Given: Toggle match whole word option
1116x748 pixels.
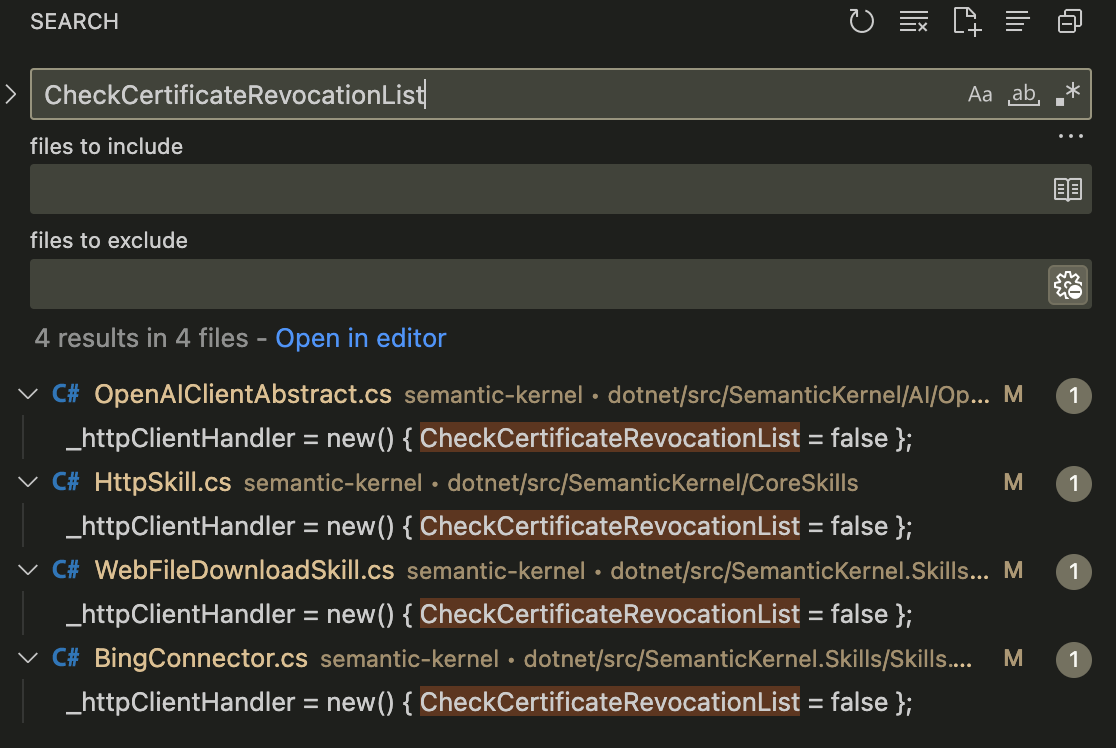Looking at the screenshot, I should point(1023,94).
